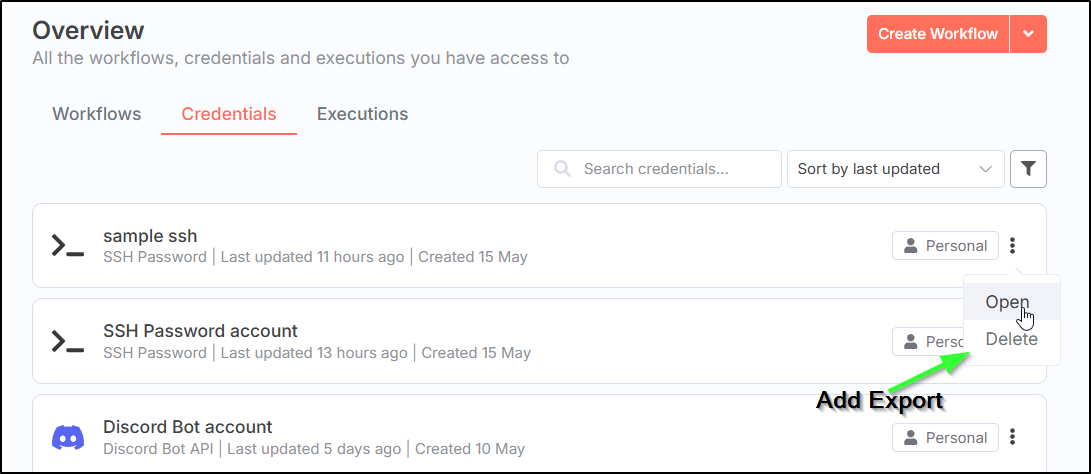1091x474 pixels.
Task: Open the sample ssh credential title
Action: [x=150, y=236]
